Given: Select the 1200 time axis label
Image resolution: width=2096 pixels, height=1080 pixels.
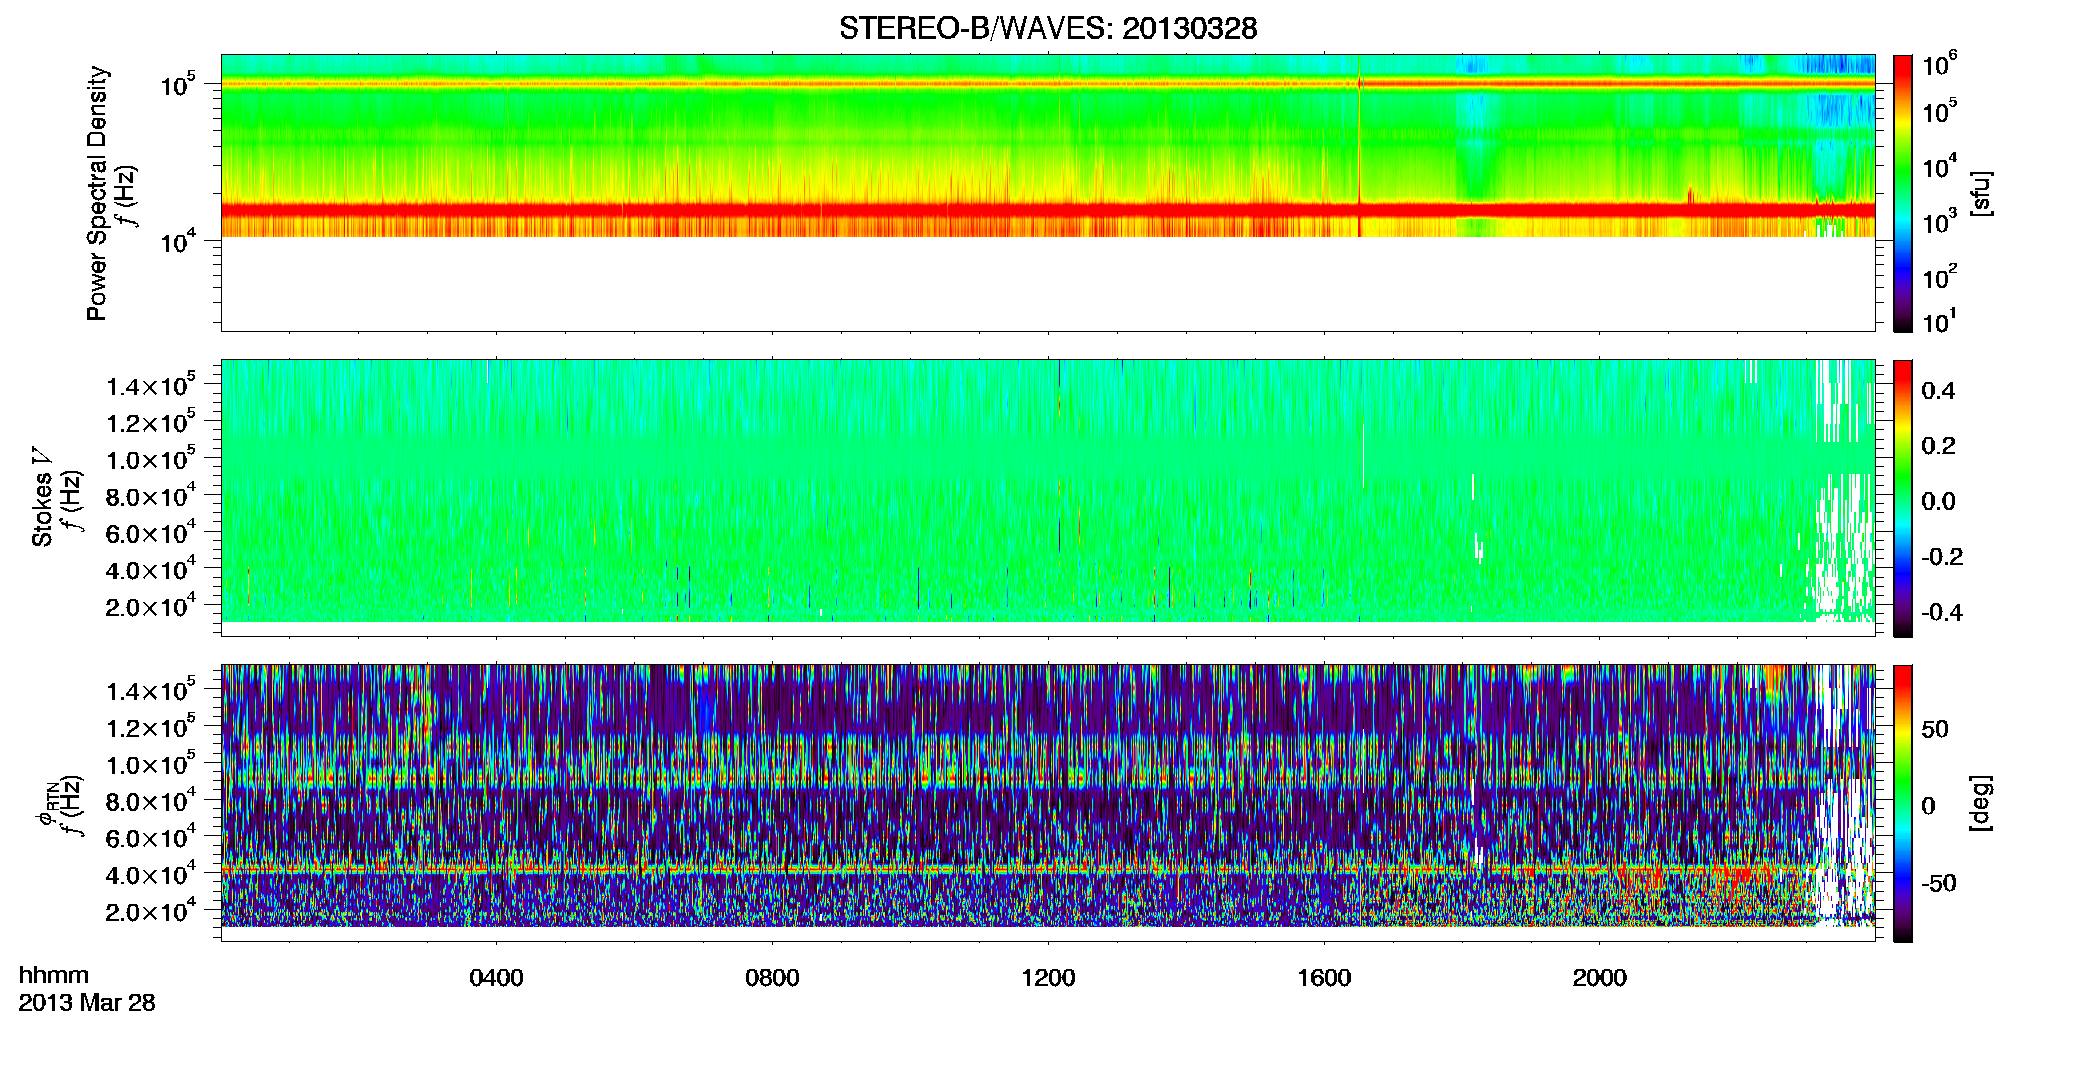Looking at the screenshot, I should tap(1048, 978).
